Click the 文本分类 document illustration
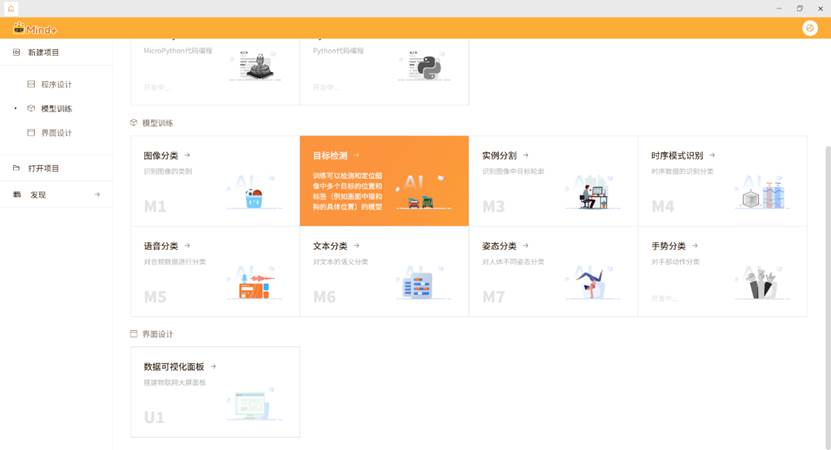The width and height of the screenshot is (831, 450). (x=416, y=286)
